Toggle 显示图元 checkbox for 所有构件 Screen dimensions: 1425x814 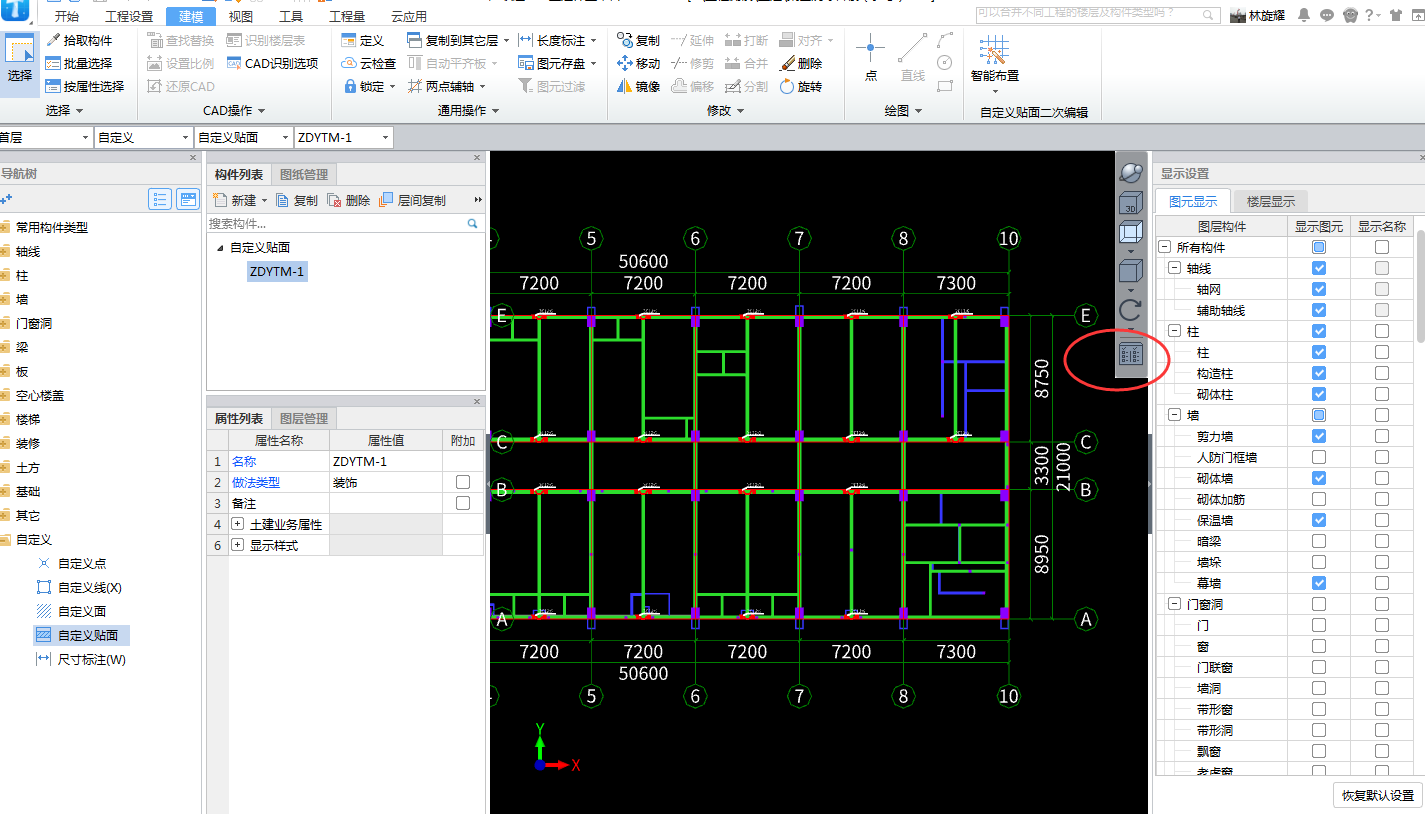click(1319, 247)
